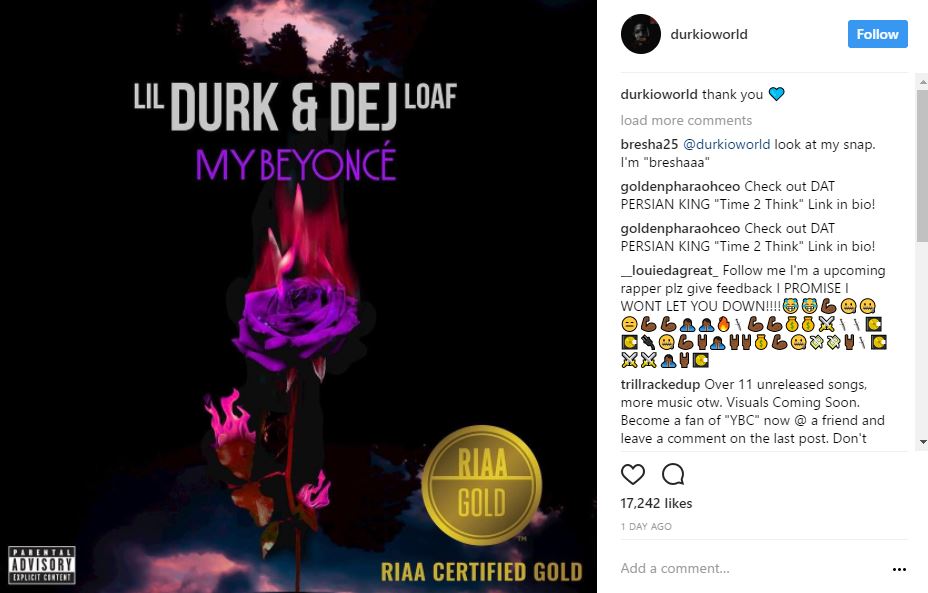This screenshot has width=928, height=593.
Task: Open __louiedagreat_ commenter profile
Action: 669,270
